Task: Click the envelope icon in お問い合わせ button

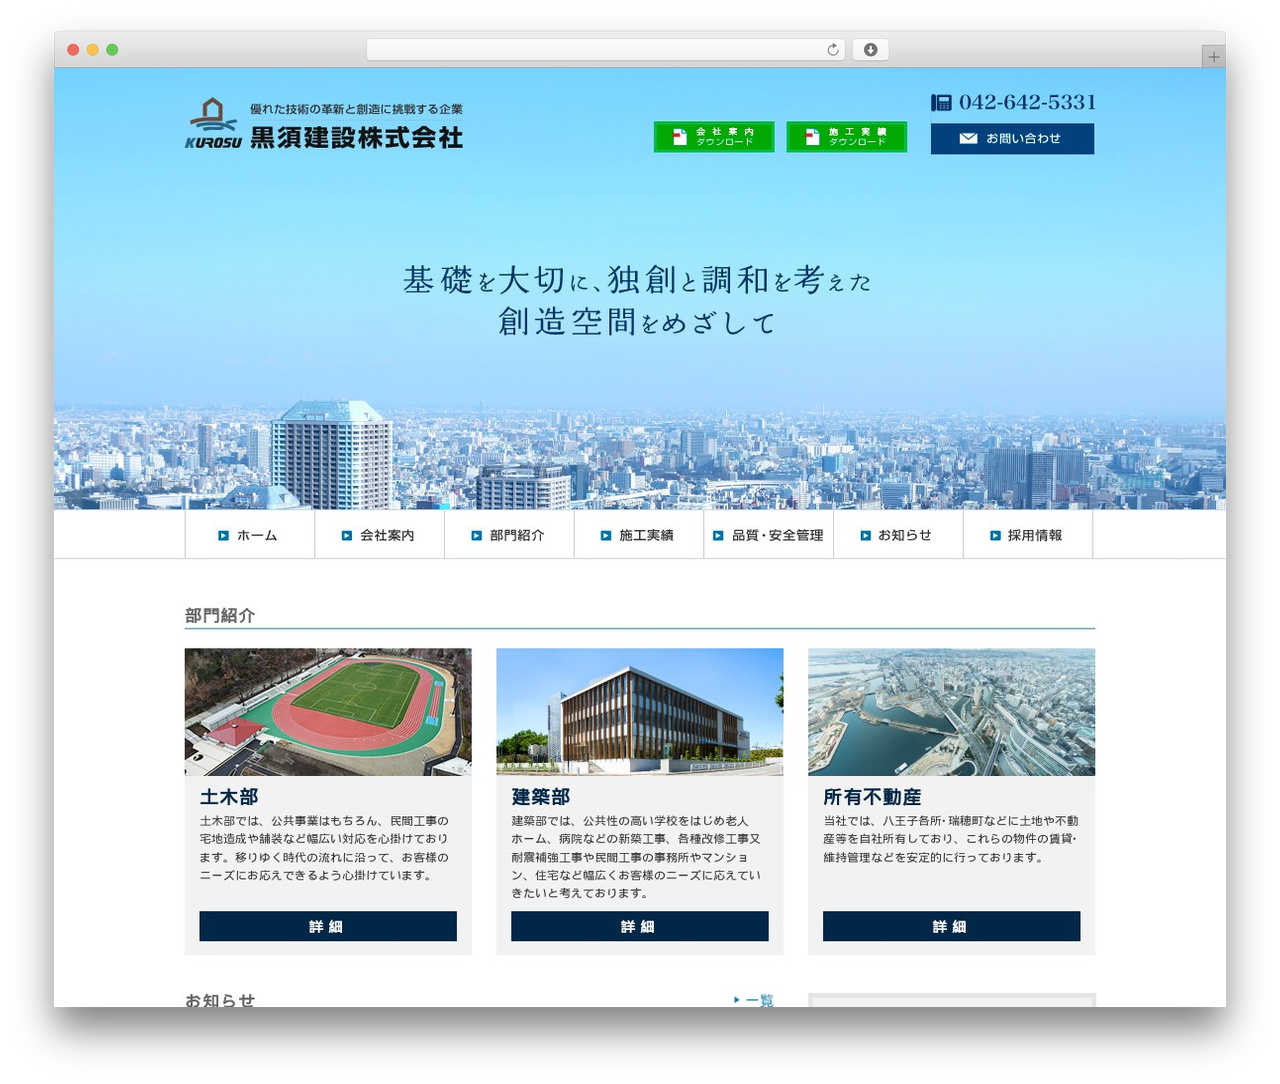Action: 968,139
